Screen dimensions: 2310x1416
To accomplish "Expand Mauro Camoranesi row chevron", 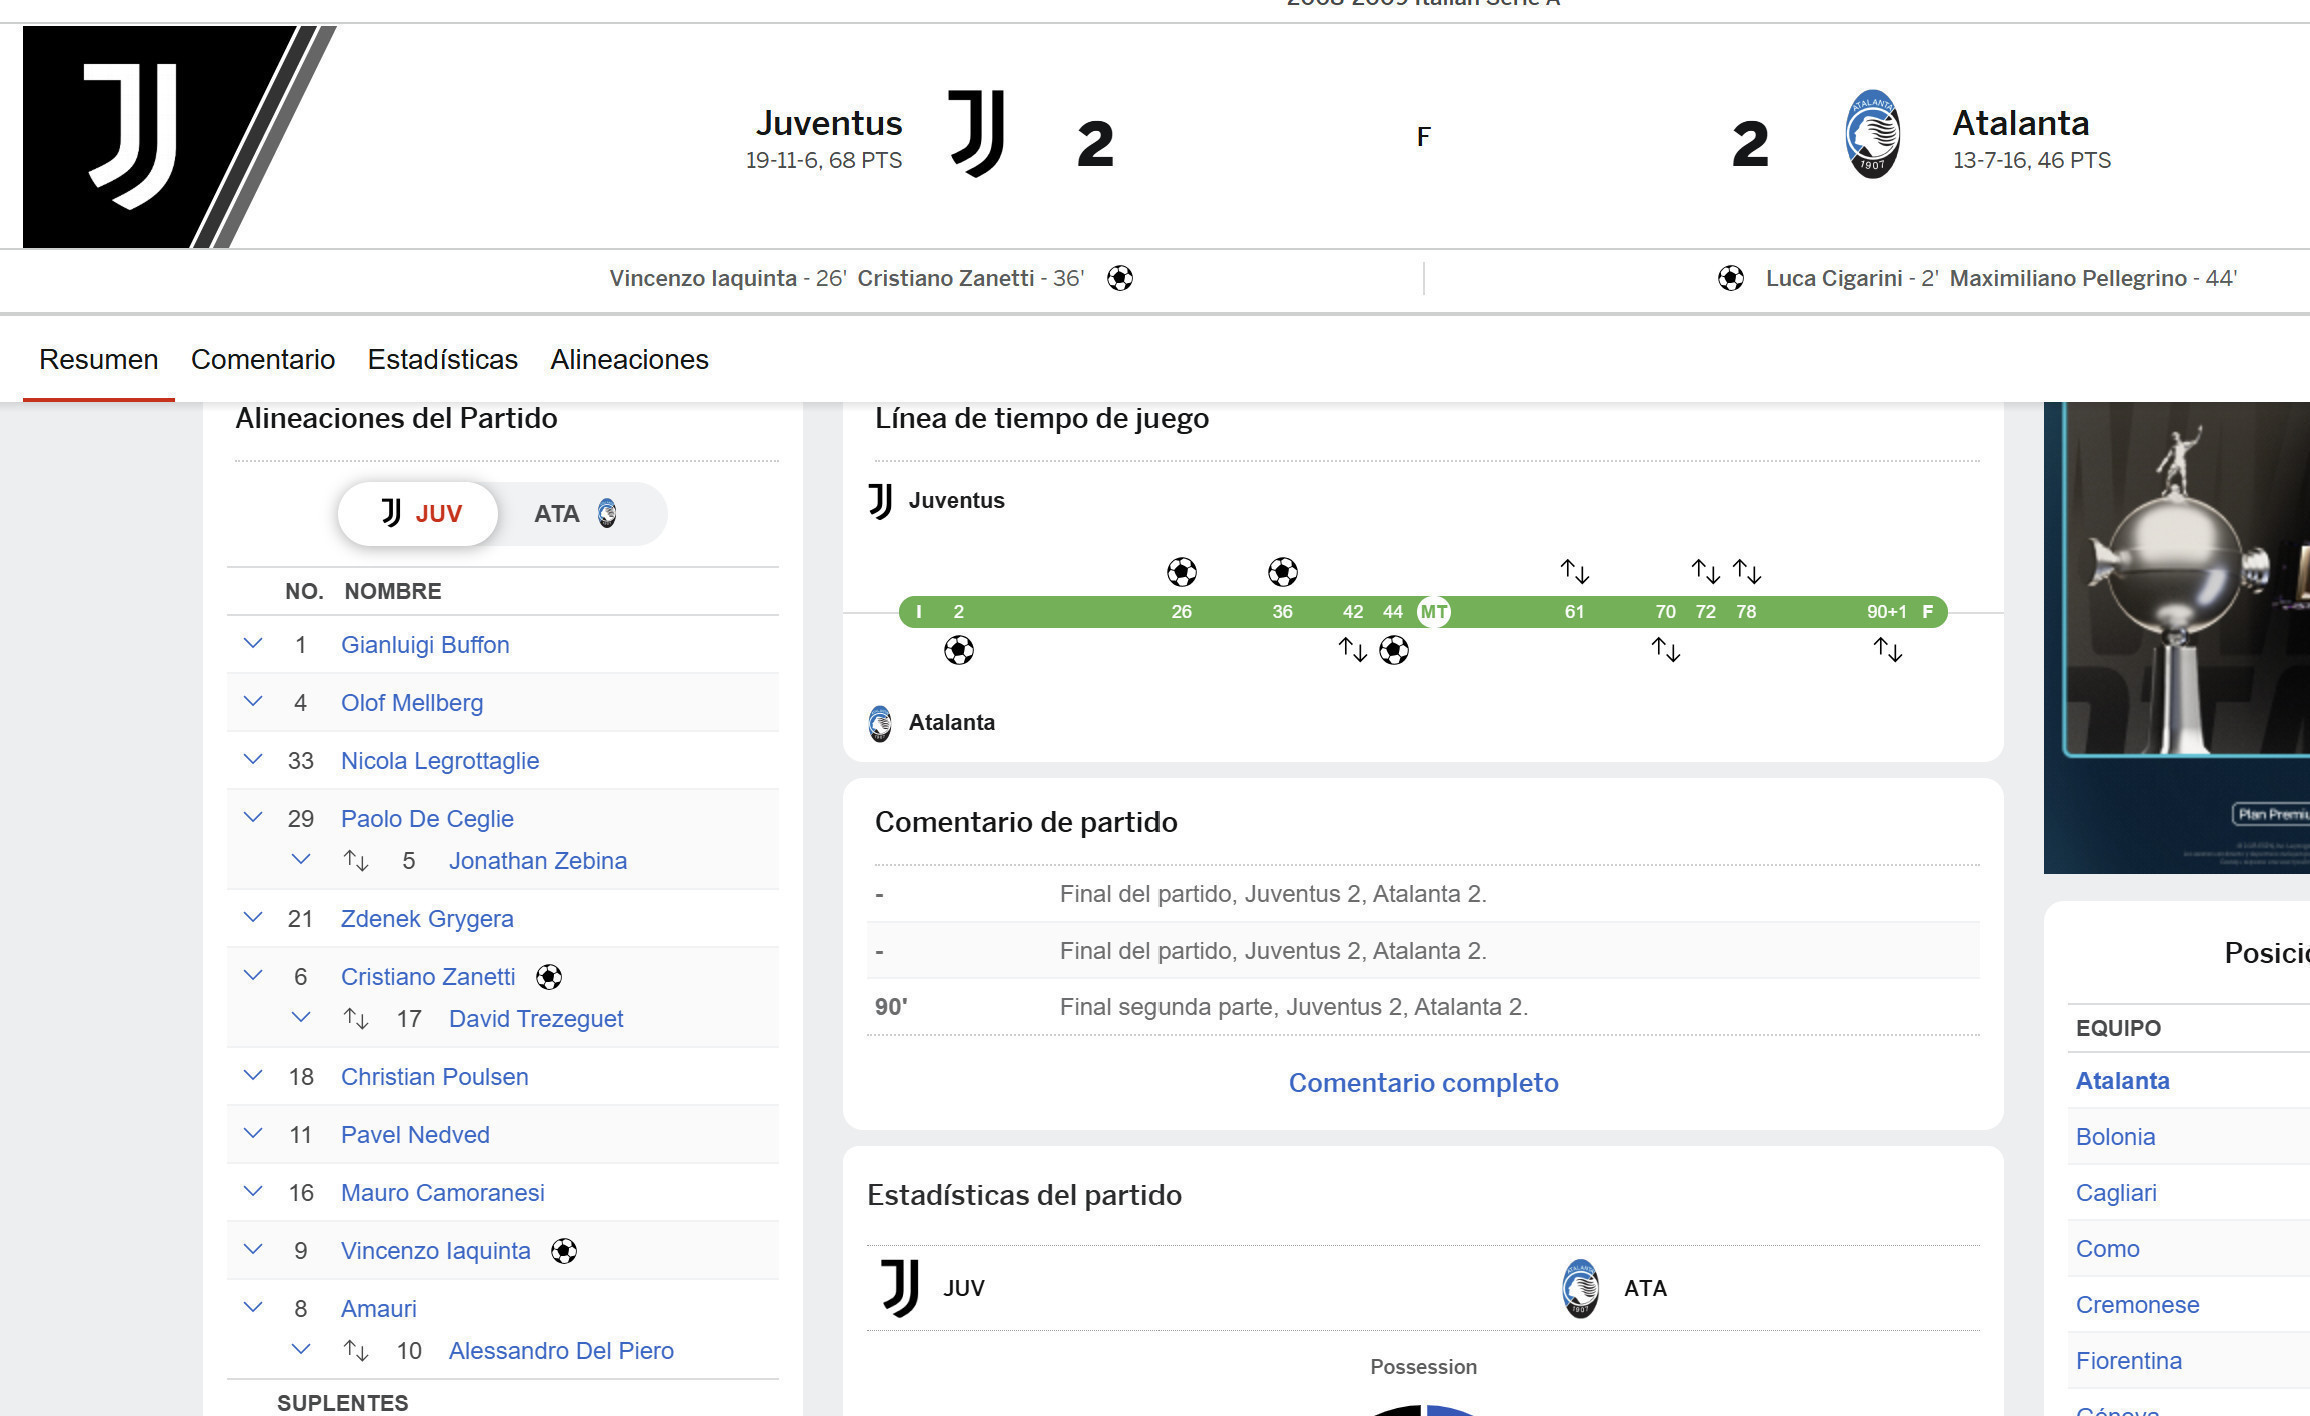I will tap(253, 1192).
